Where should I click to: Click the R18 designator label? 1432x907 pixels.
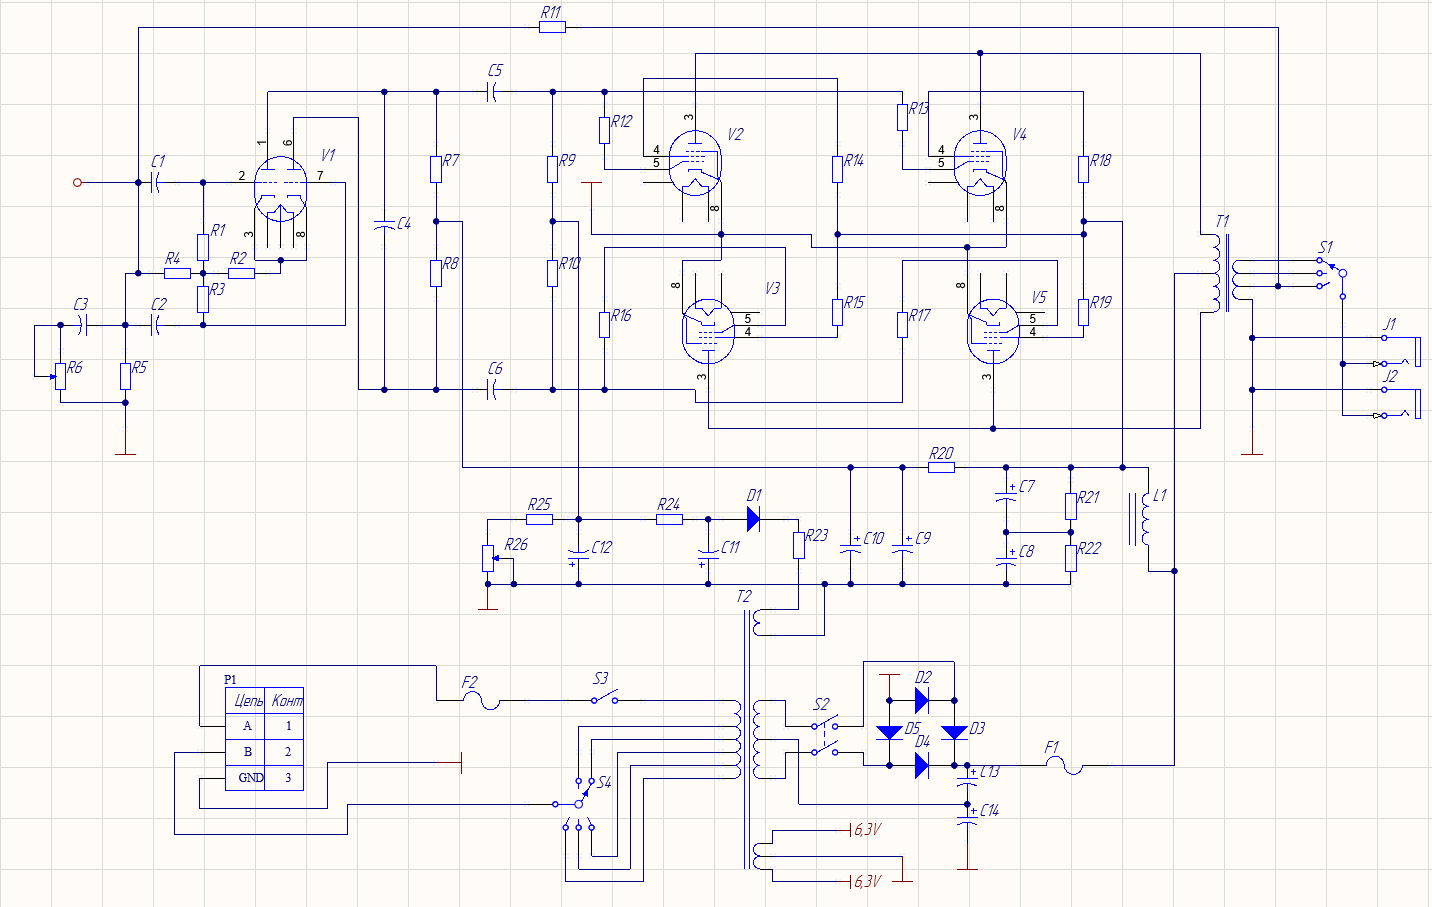[1100, 160]
